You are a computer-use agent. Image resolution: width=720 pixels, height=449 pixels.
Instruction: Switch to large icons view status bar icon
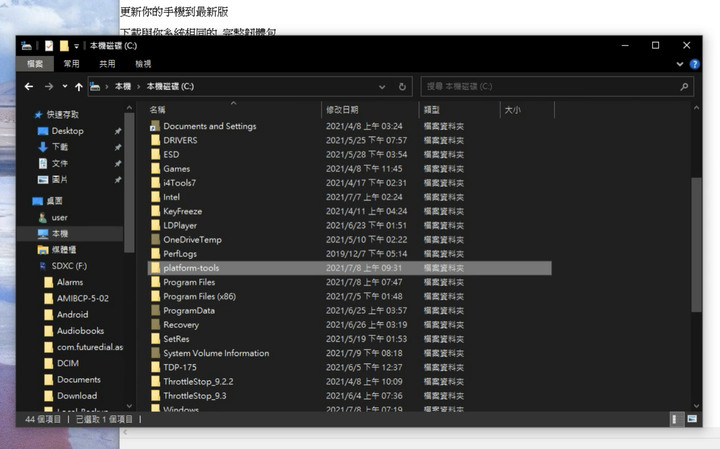[692, 419]
